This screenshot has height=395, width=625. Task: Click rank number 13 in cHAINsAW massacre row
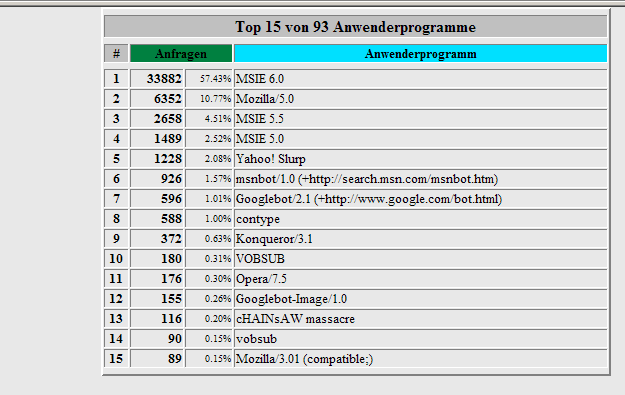[x=116, y=318]
